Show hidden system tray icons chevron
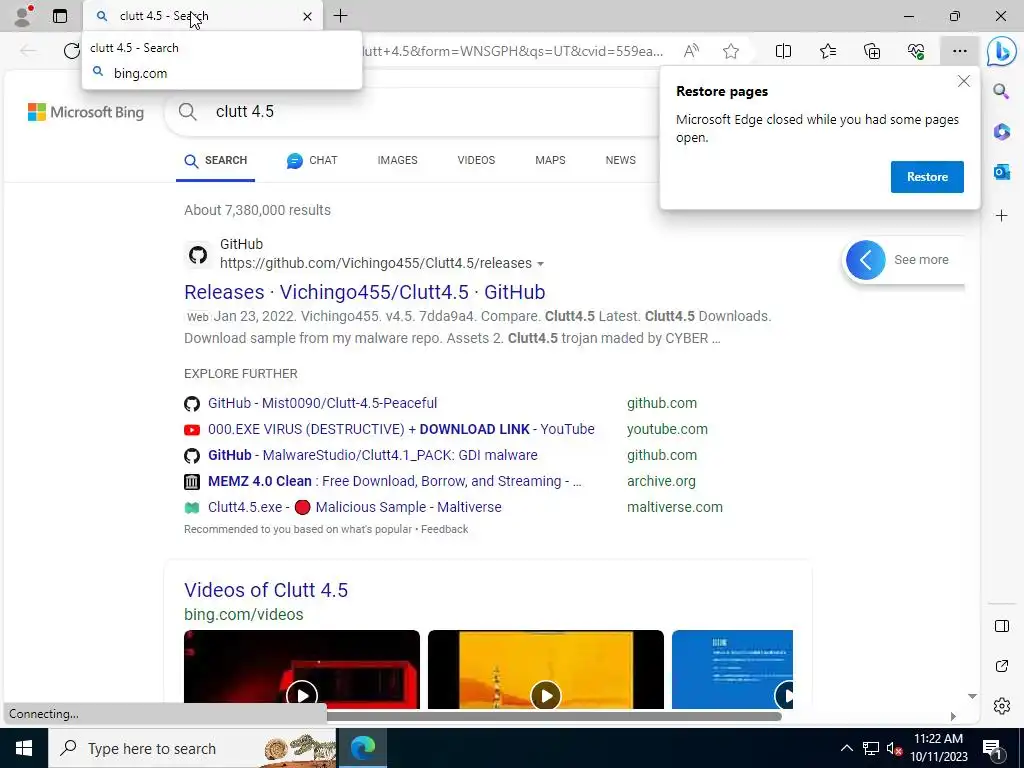The width and height of the screenshot is (1024, 768). tap(846, 748)
